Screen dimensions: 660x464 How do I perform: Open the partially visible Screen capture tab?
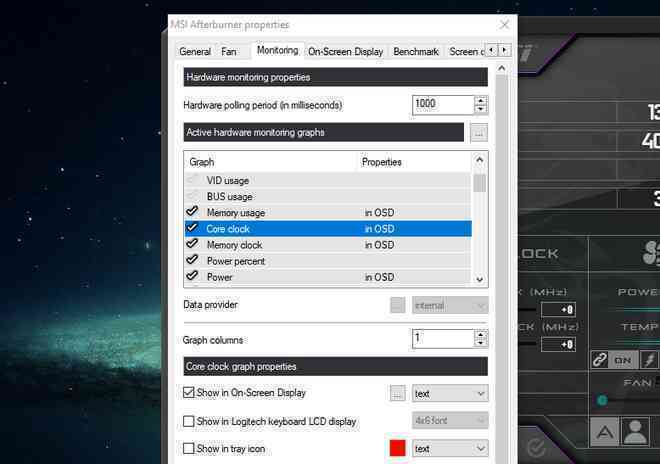466,52
